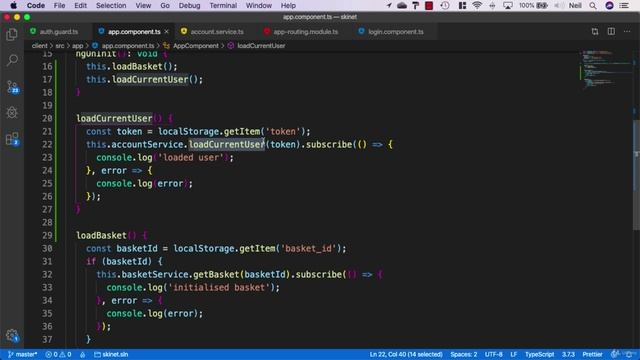Change indentation via Spaces: 2

coord(464,354)
